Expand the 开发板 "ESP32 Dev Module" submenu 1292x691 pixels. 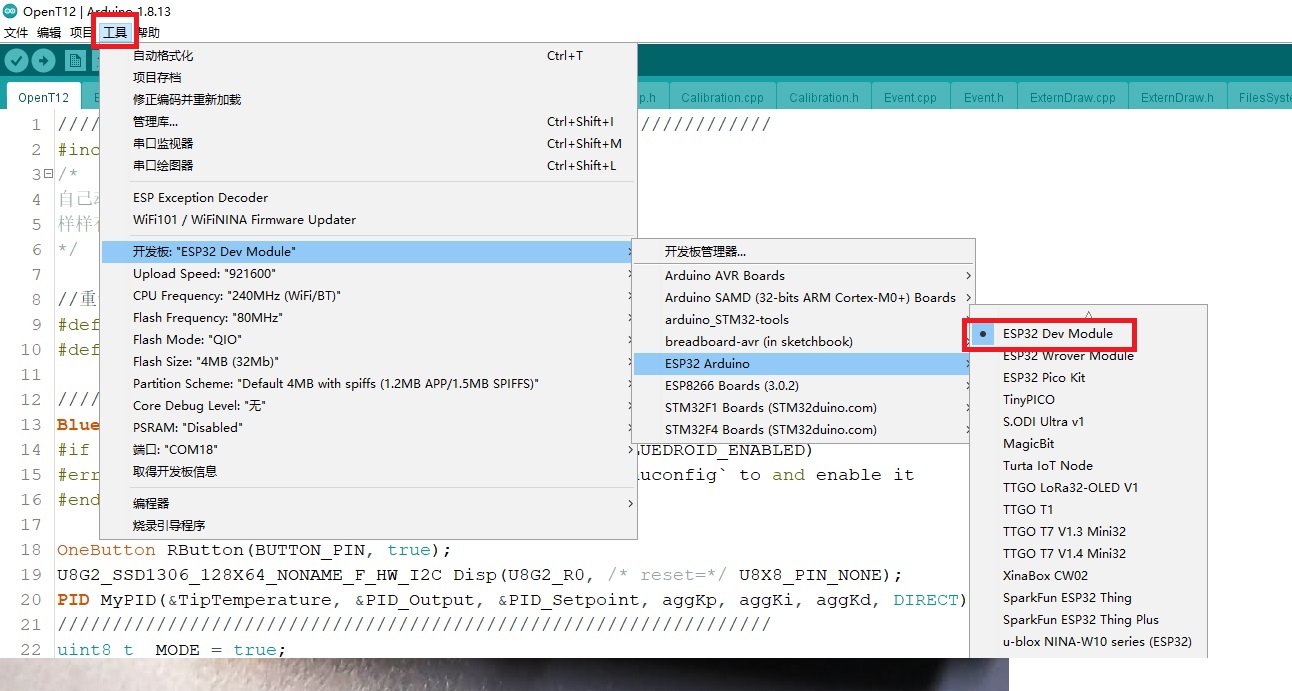pyautogui.click(x=368, y=252)
